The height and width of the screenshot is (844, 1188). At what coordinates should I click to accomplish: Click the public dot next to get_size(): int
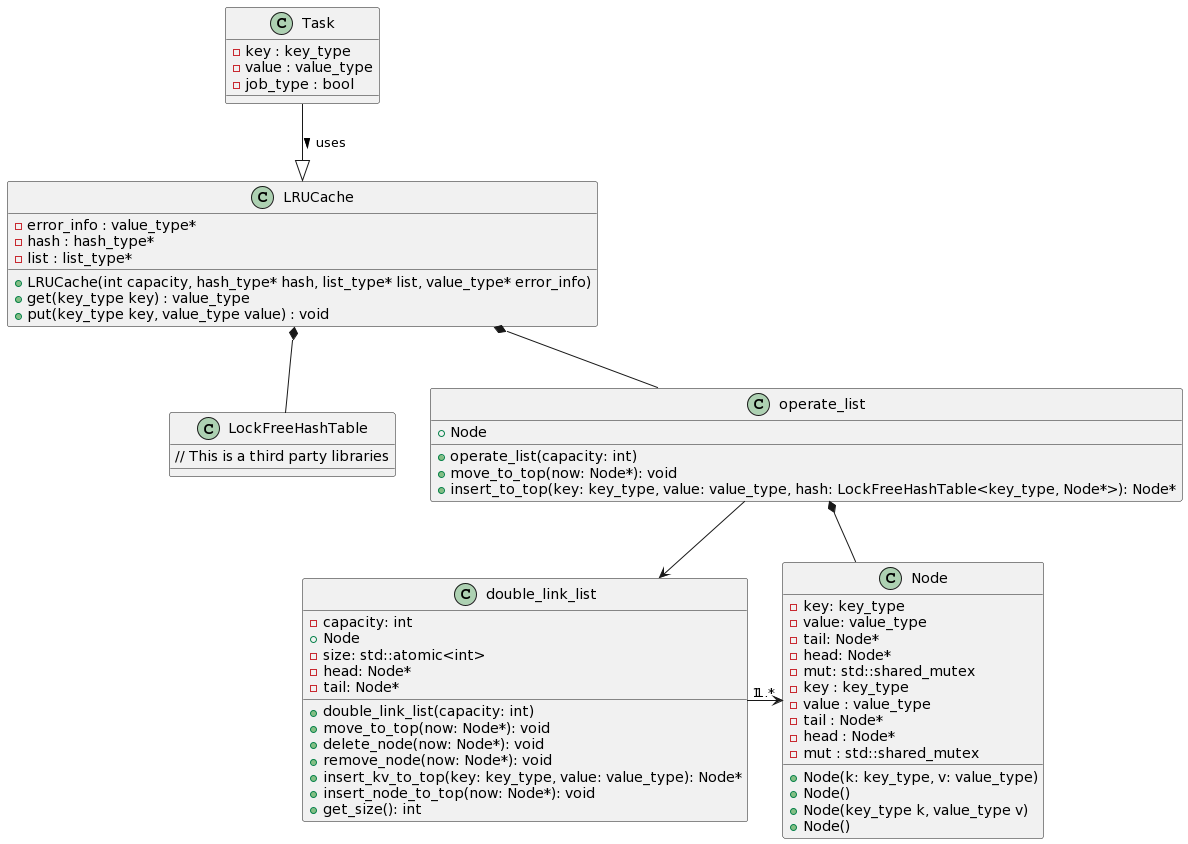[314, 810]
